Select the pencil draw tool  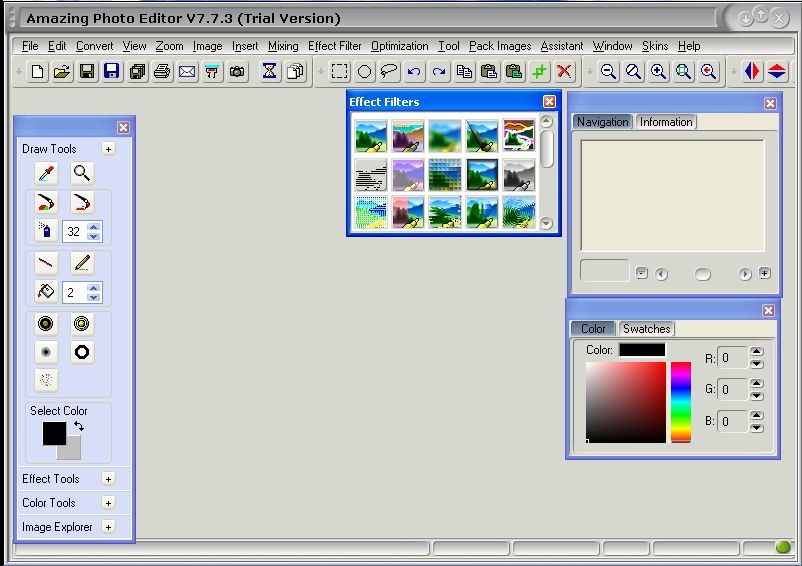pos(82,263)
